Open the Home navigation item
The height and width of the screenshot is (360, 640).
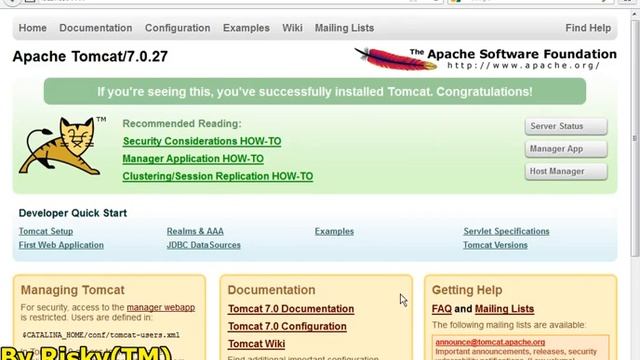33,28
